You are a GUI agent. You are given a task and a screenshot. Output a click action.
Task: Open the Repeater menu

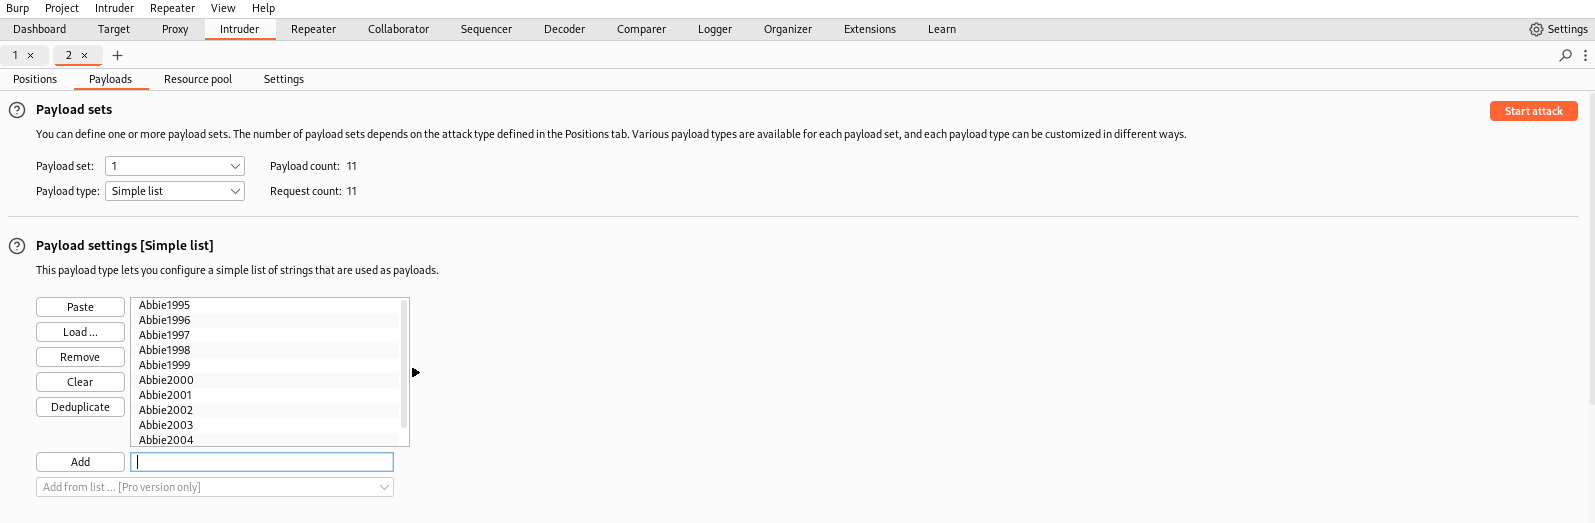point(172,8)
